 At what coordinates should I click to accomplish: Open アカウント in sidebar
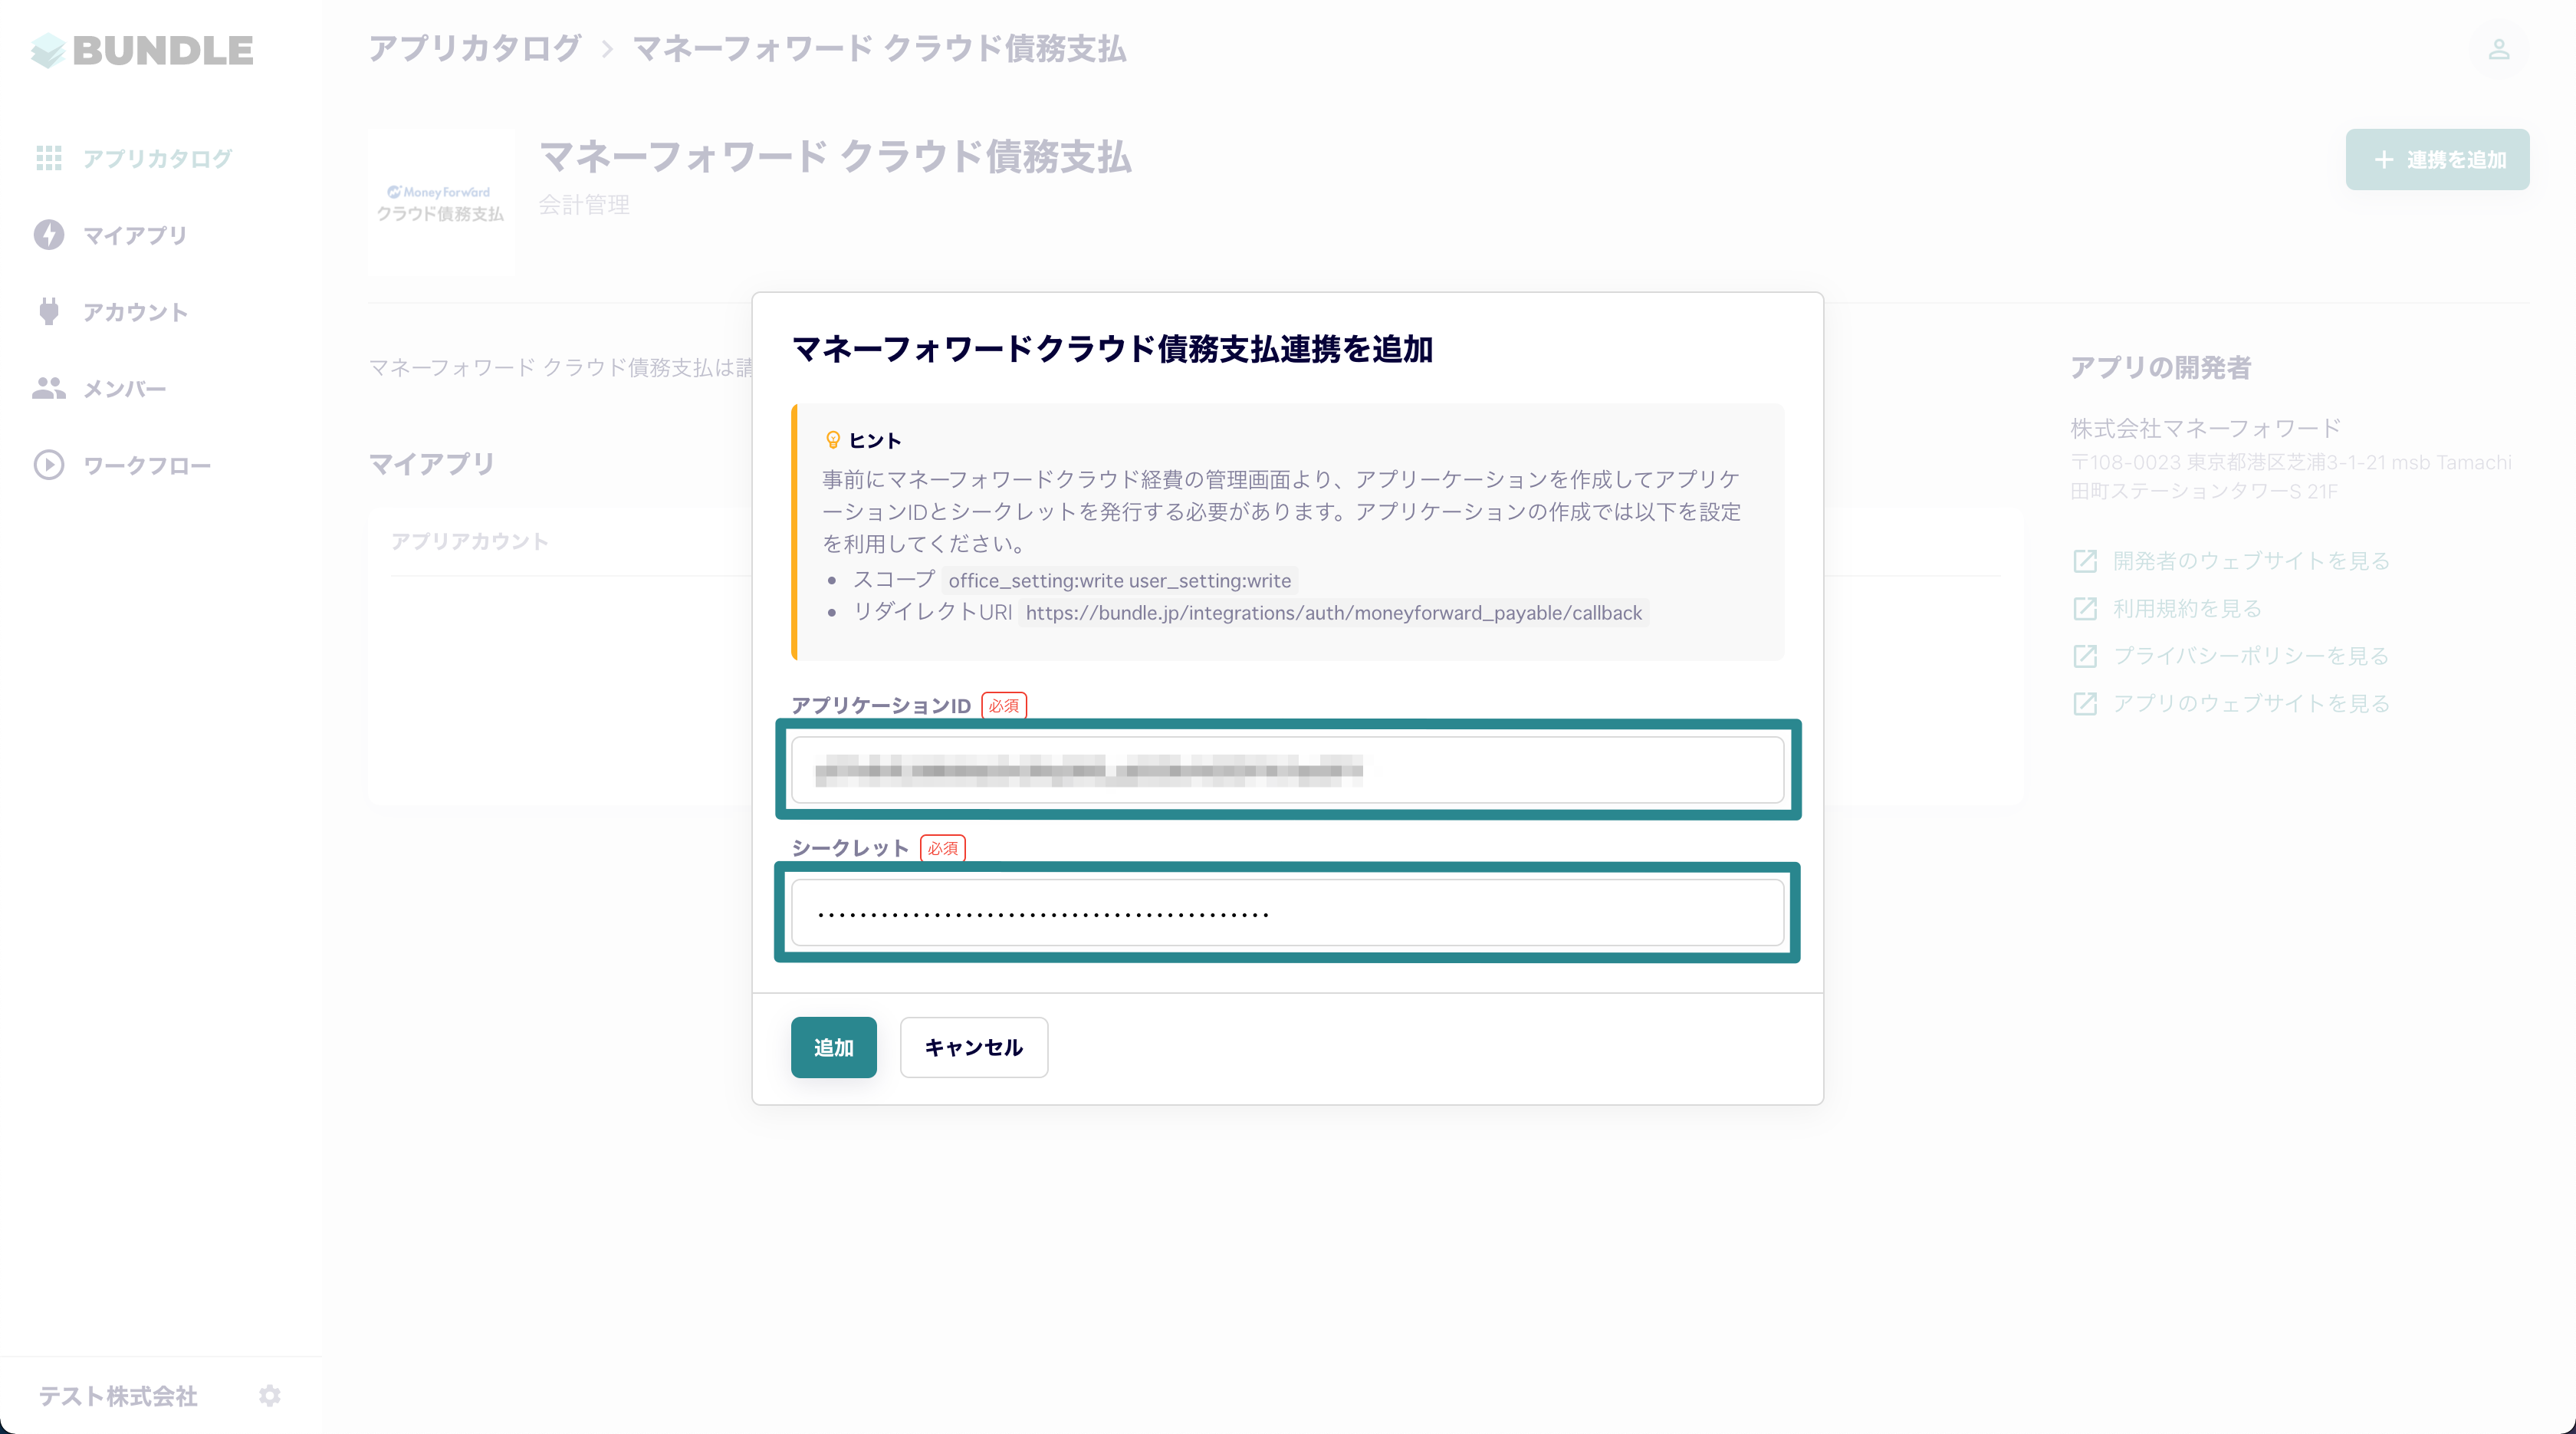(135, 312)
